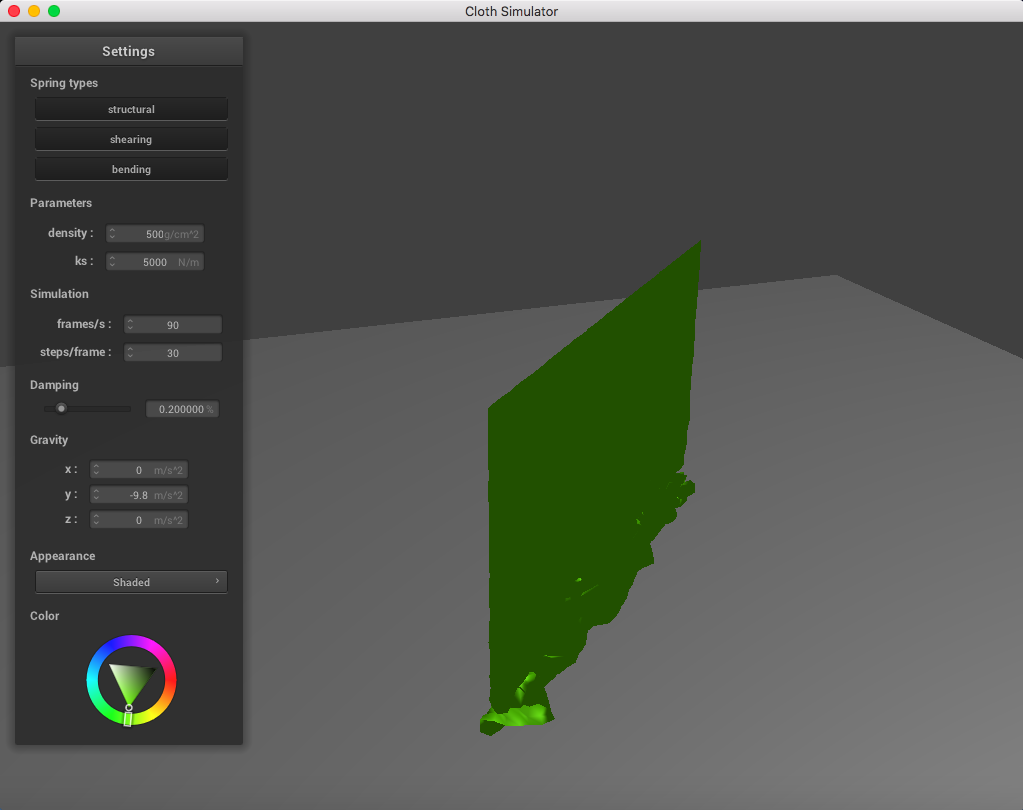1023x810 pixels.
Task: Click the steps/frame value field
Action: point(173,352)
